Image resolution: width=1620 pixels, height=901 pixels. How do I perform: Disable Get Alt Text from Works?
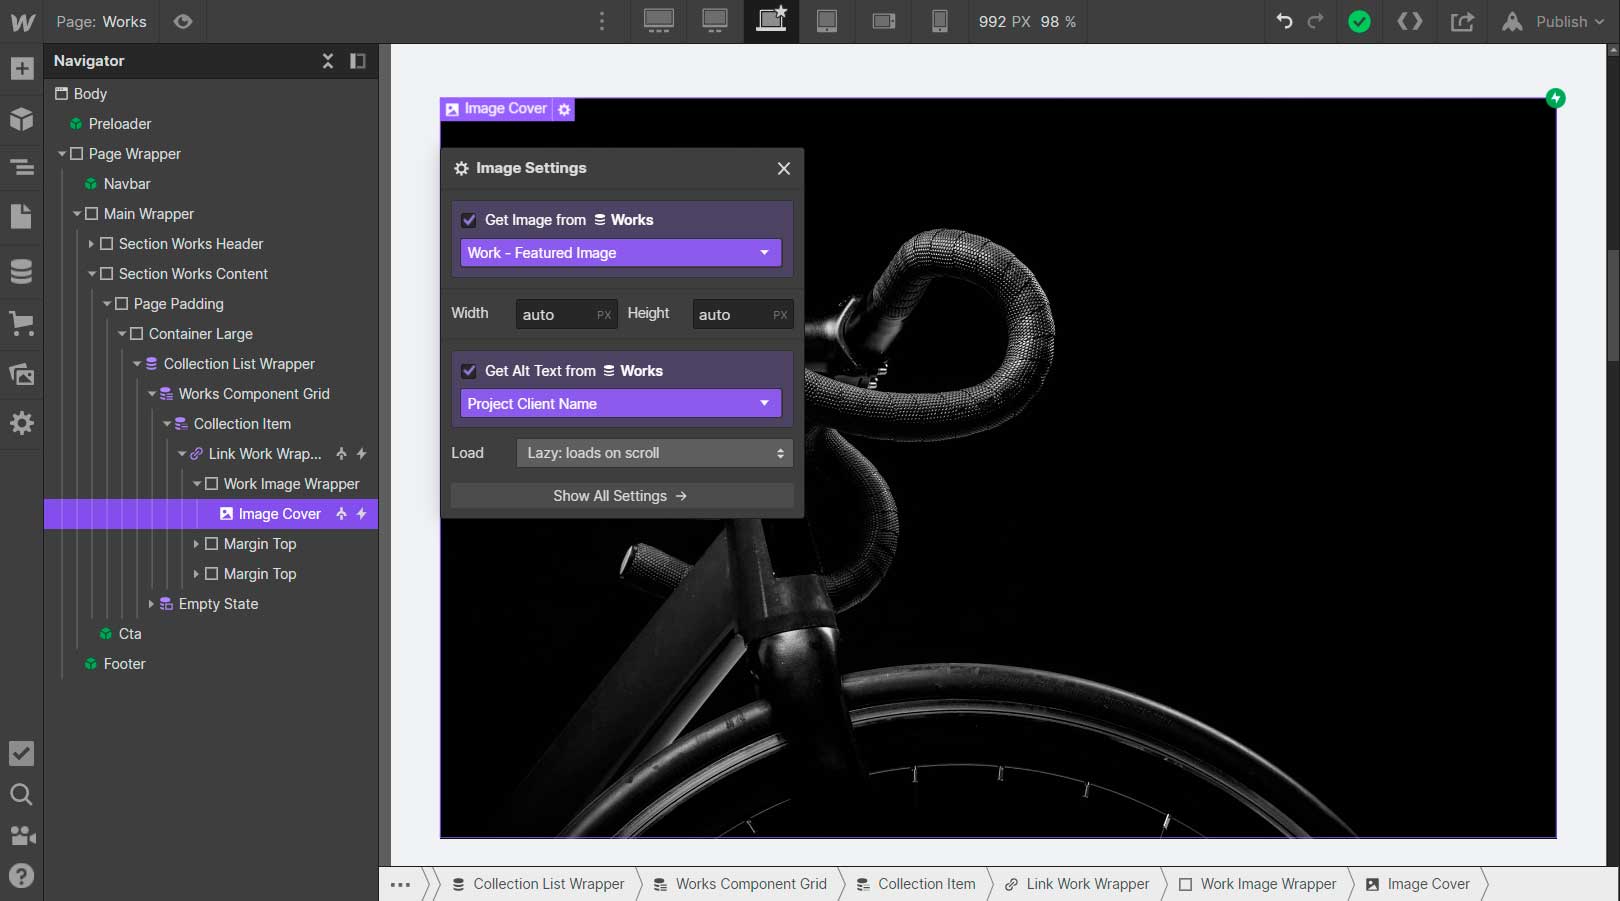(x=469, y=370)
